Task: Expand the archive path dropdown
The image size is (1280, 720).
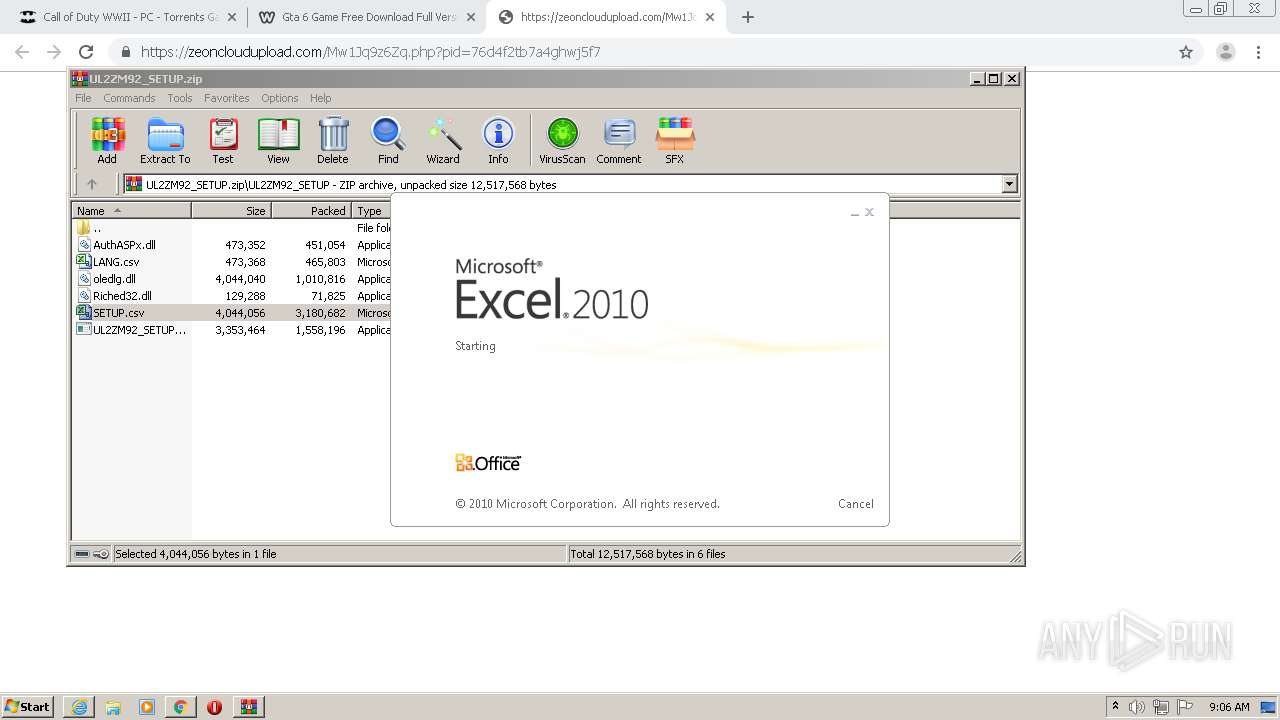Action: [1009, 184]
